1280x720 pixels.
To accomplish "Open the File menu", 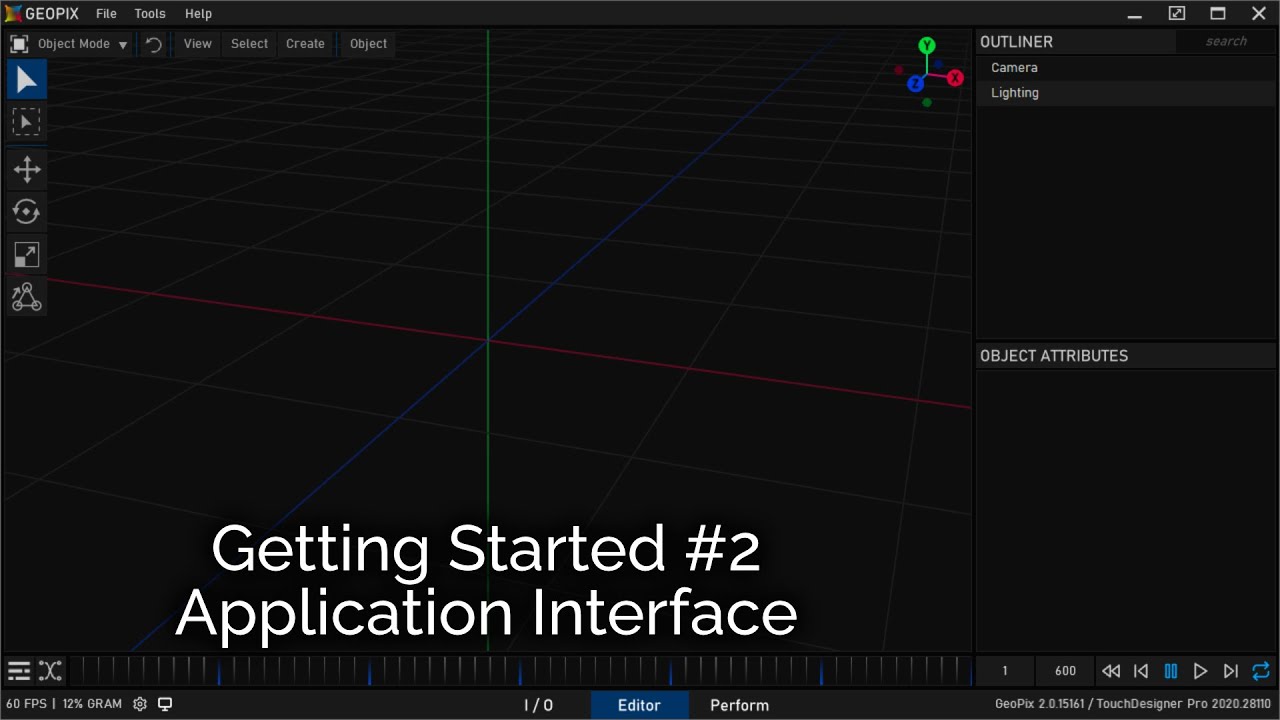I will click(x=106, y=14).
